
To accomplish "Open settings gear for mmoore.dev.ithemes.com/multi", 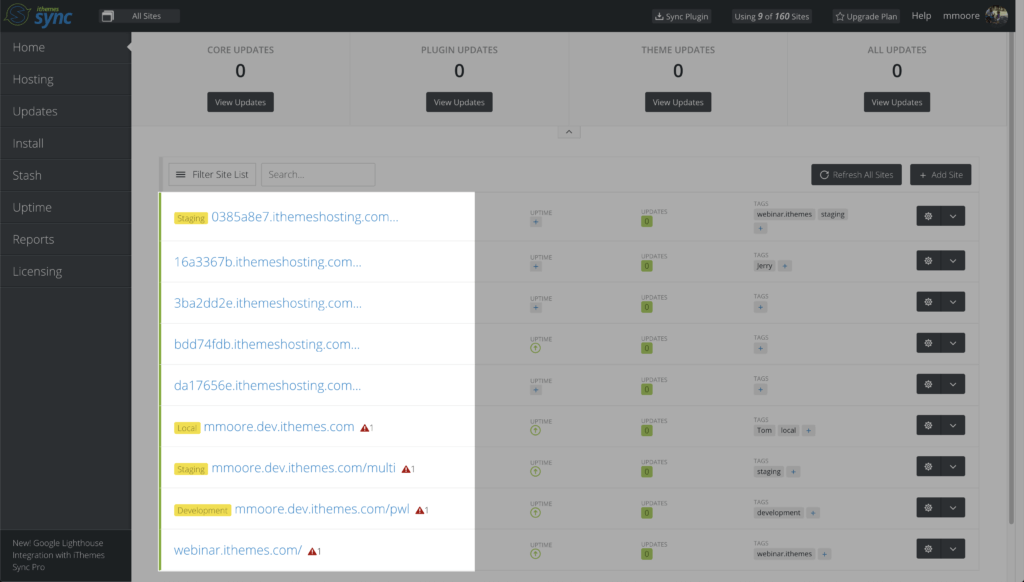I will click(928, 466).
